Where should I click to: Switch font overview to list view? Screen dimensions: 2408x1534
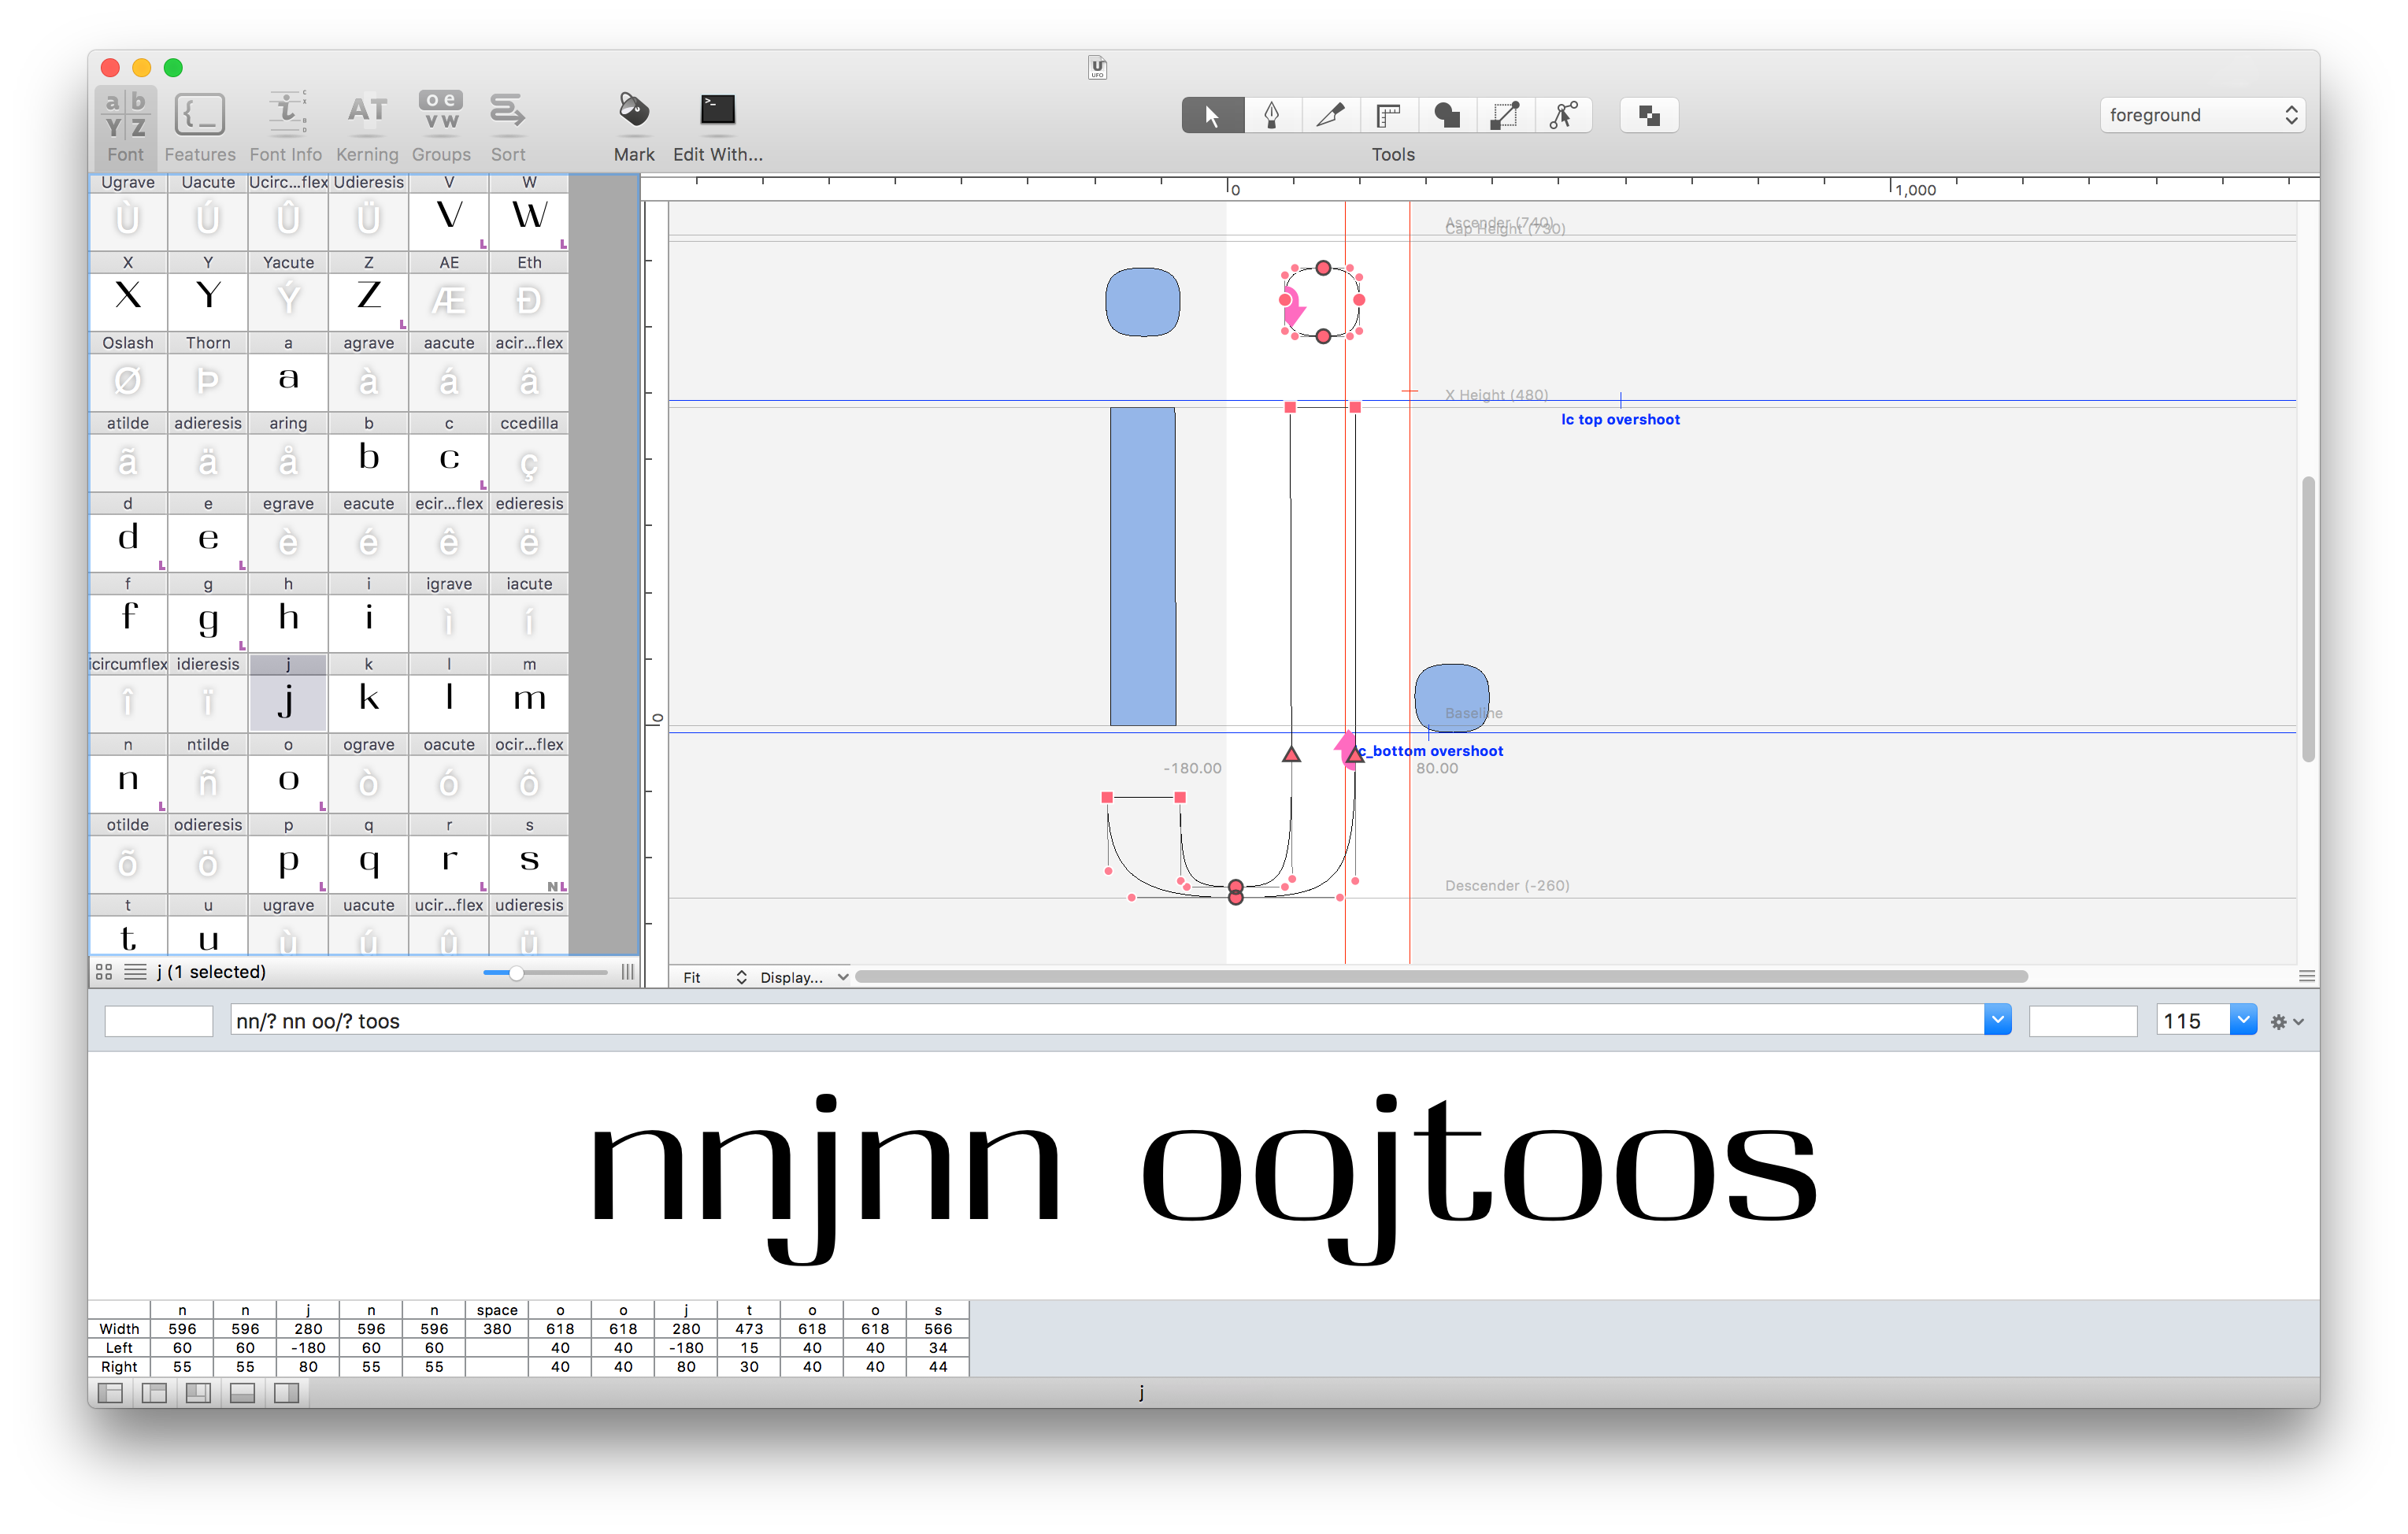pos(135,972)
